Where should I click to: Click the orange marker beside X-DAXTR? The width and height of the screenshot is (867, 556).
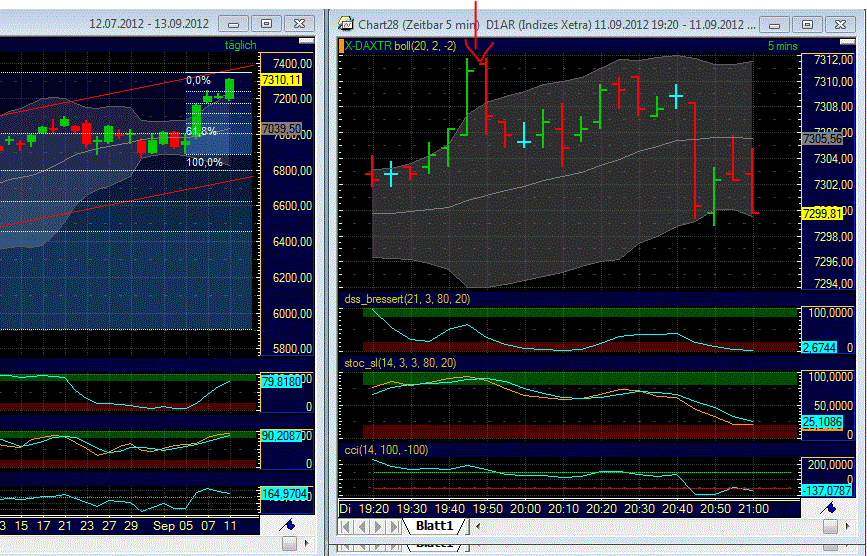(x=341, y=46)
